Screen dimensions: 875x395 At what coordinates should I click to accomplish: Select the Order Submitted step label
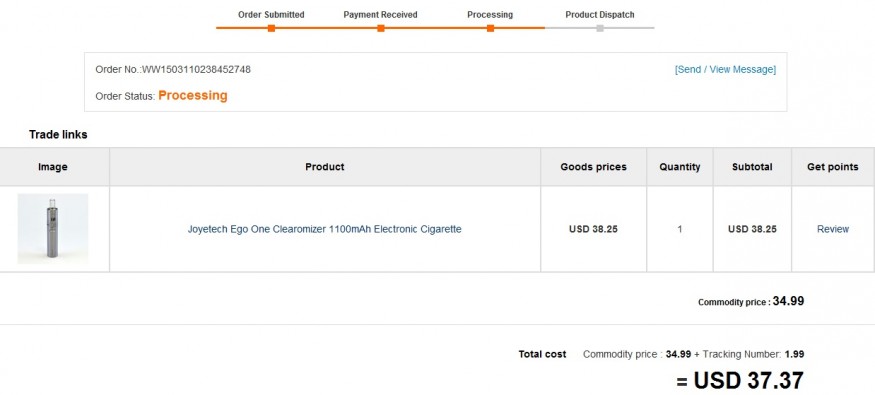[x=271, y=15]
